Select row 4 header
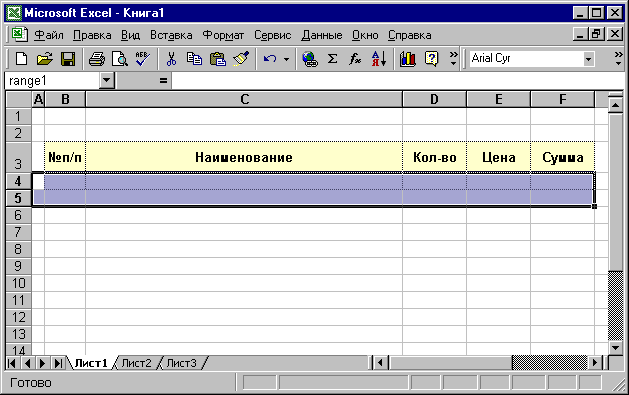This screenshot has width=629, height=395. point(18,181)
